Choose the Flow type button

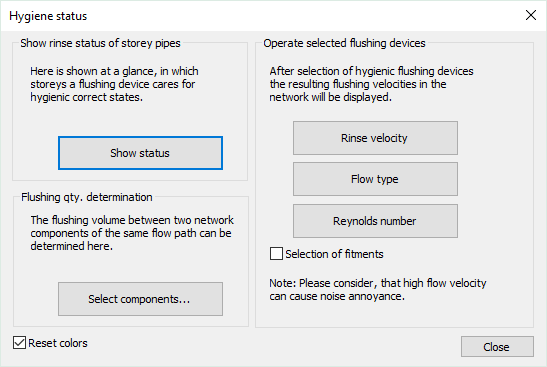click(375, 179)
